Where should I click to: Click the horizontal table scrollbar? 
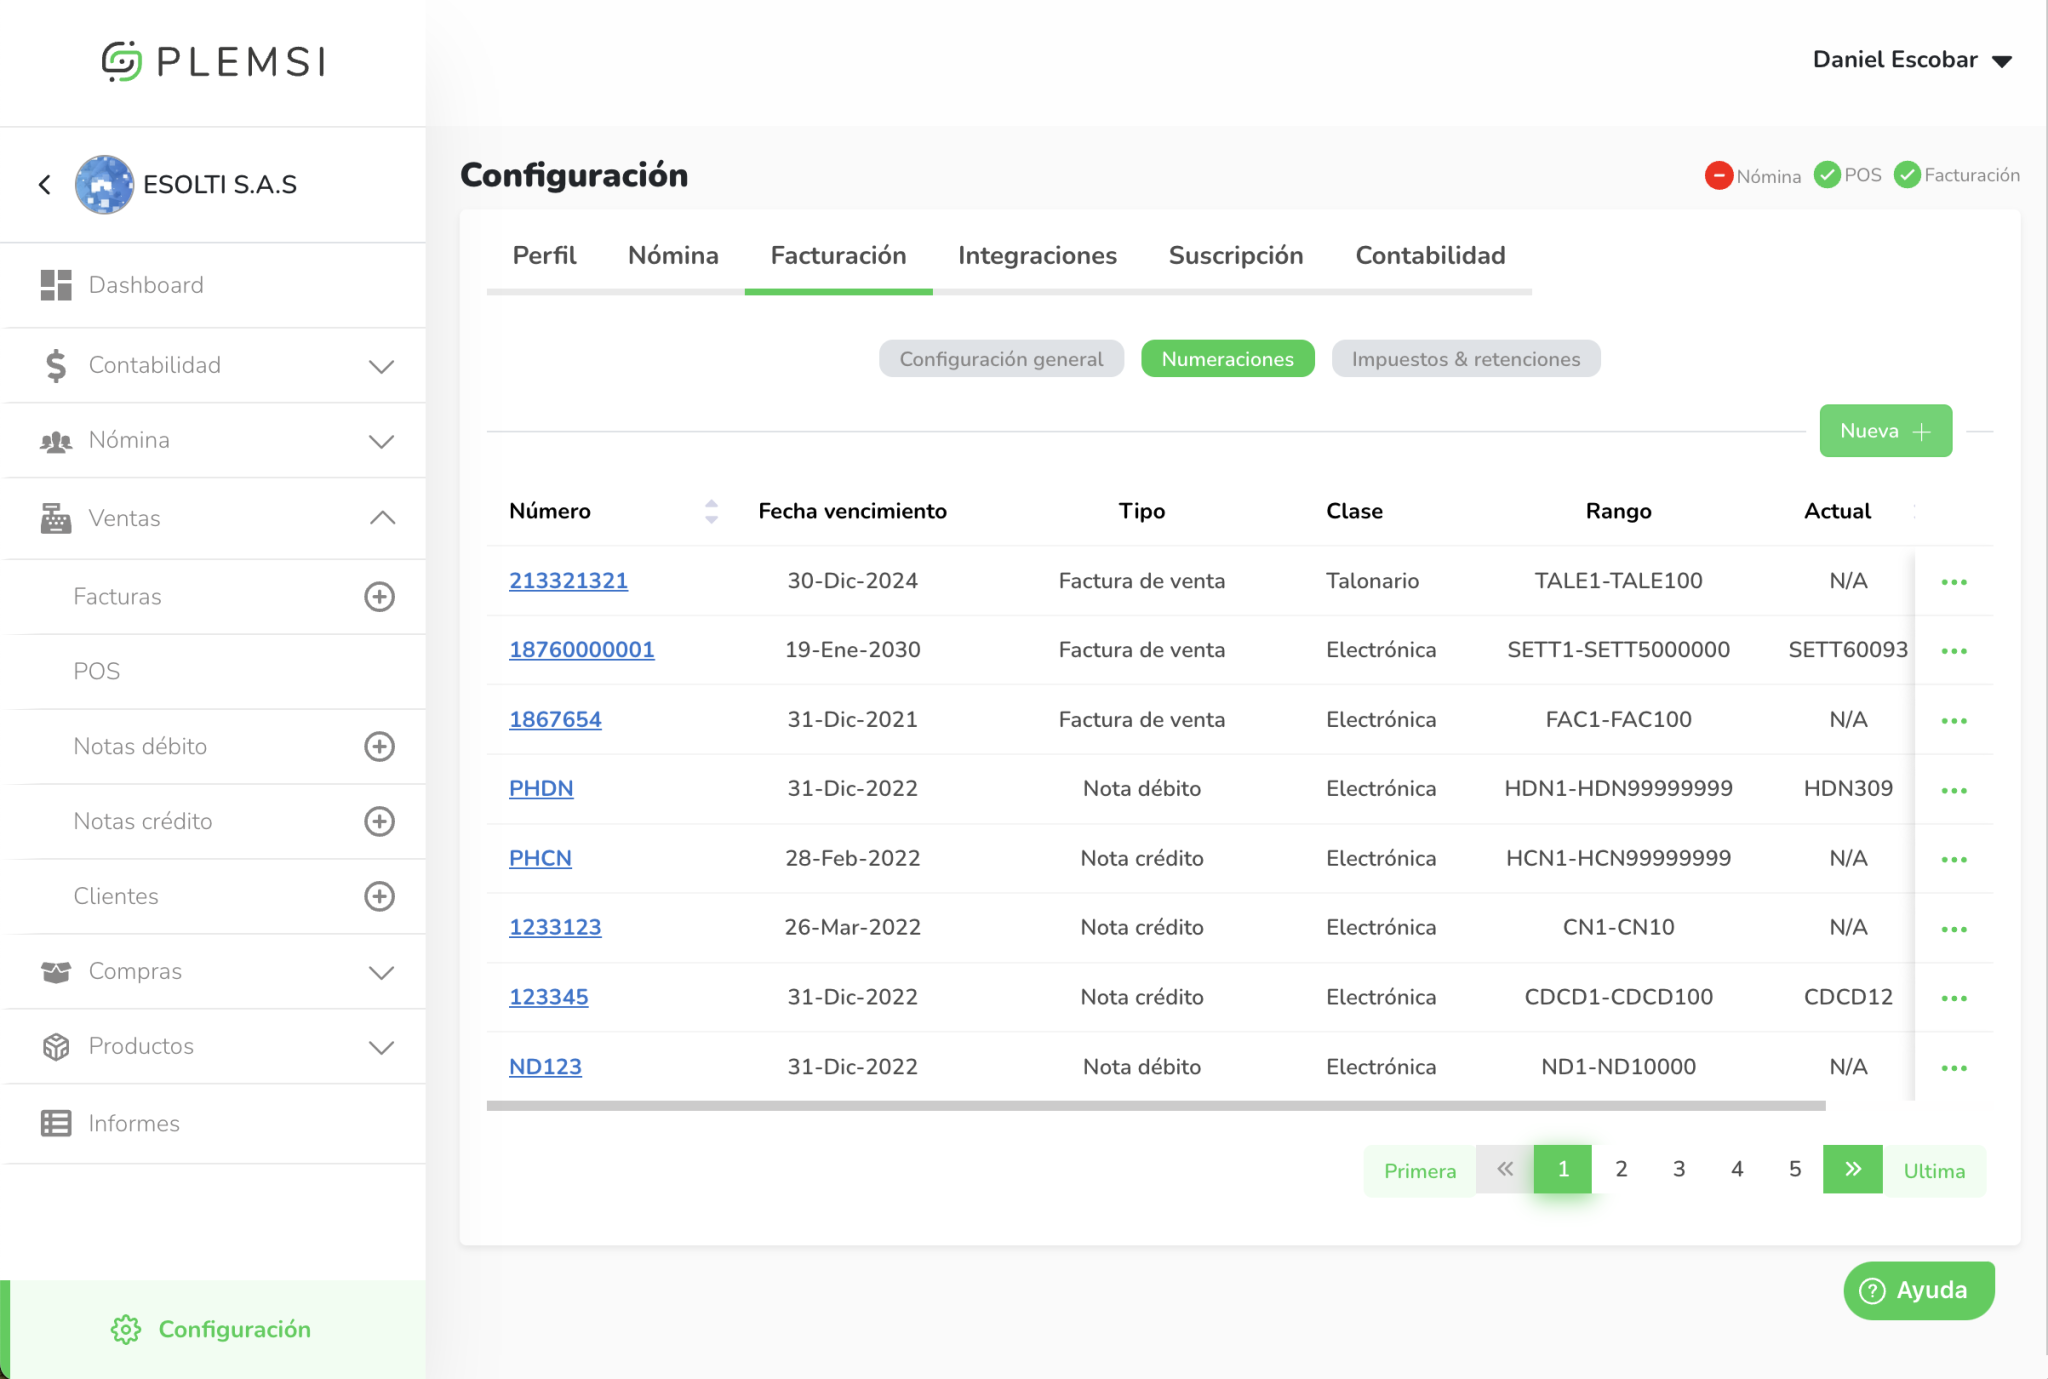(1155, 1106)
